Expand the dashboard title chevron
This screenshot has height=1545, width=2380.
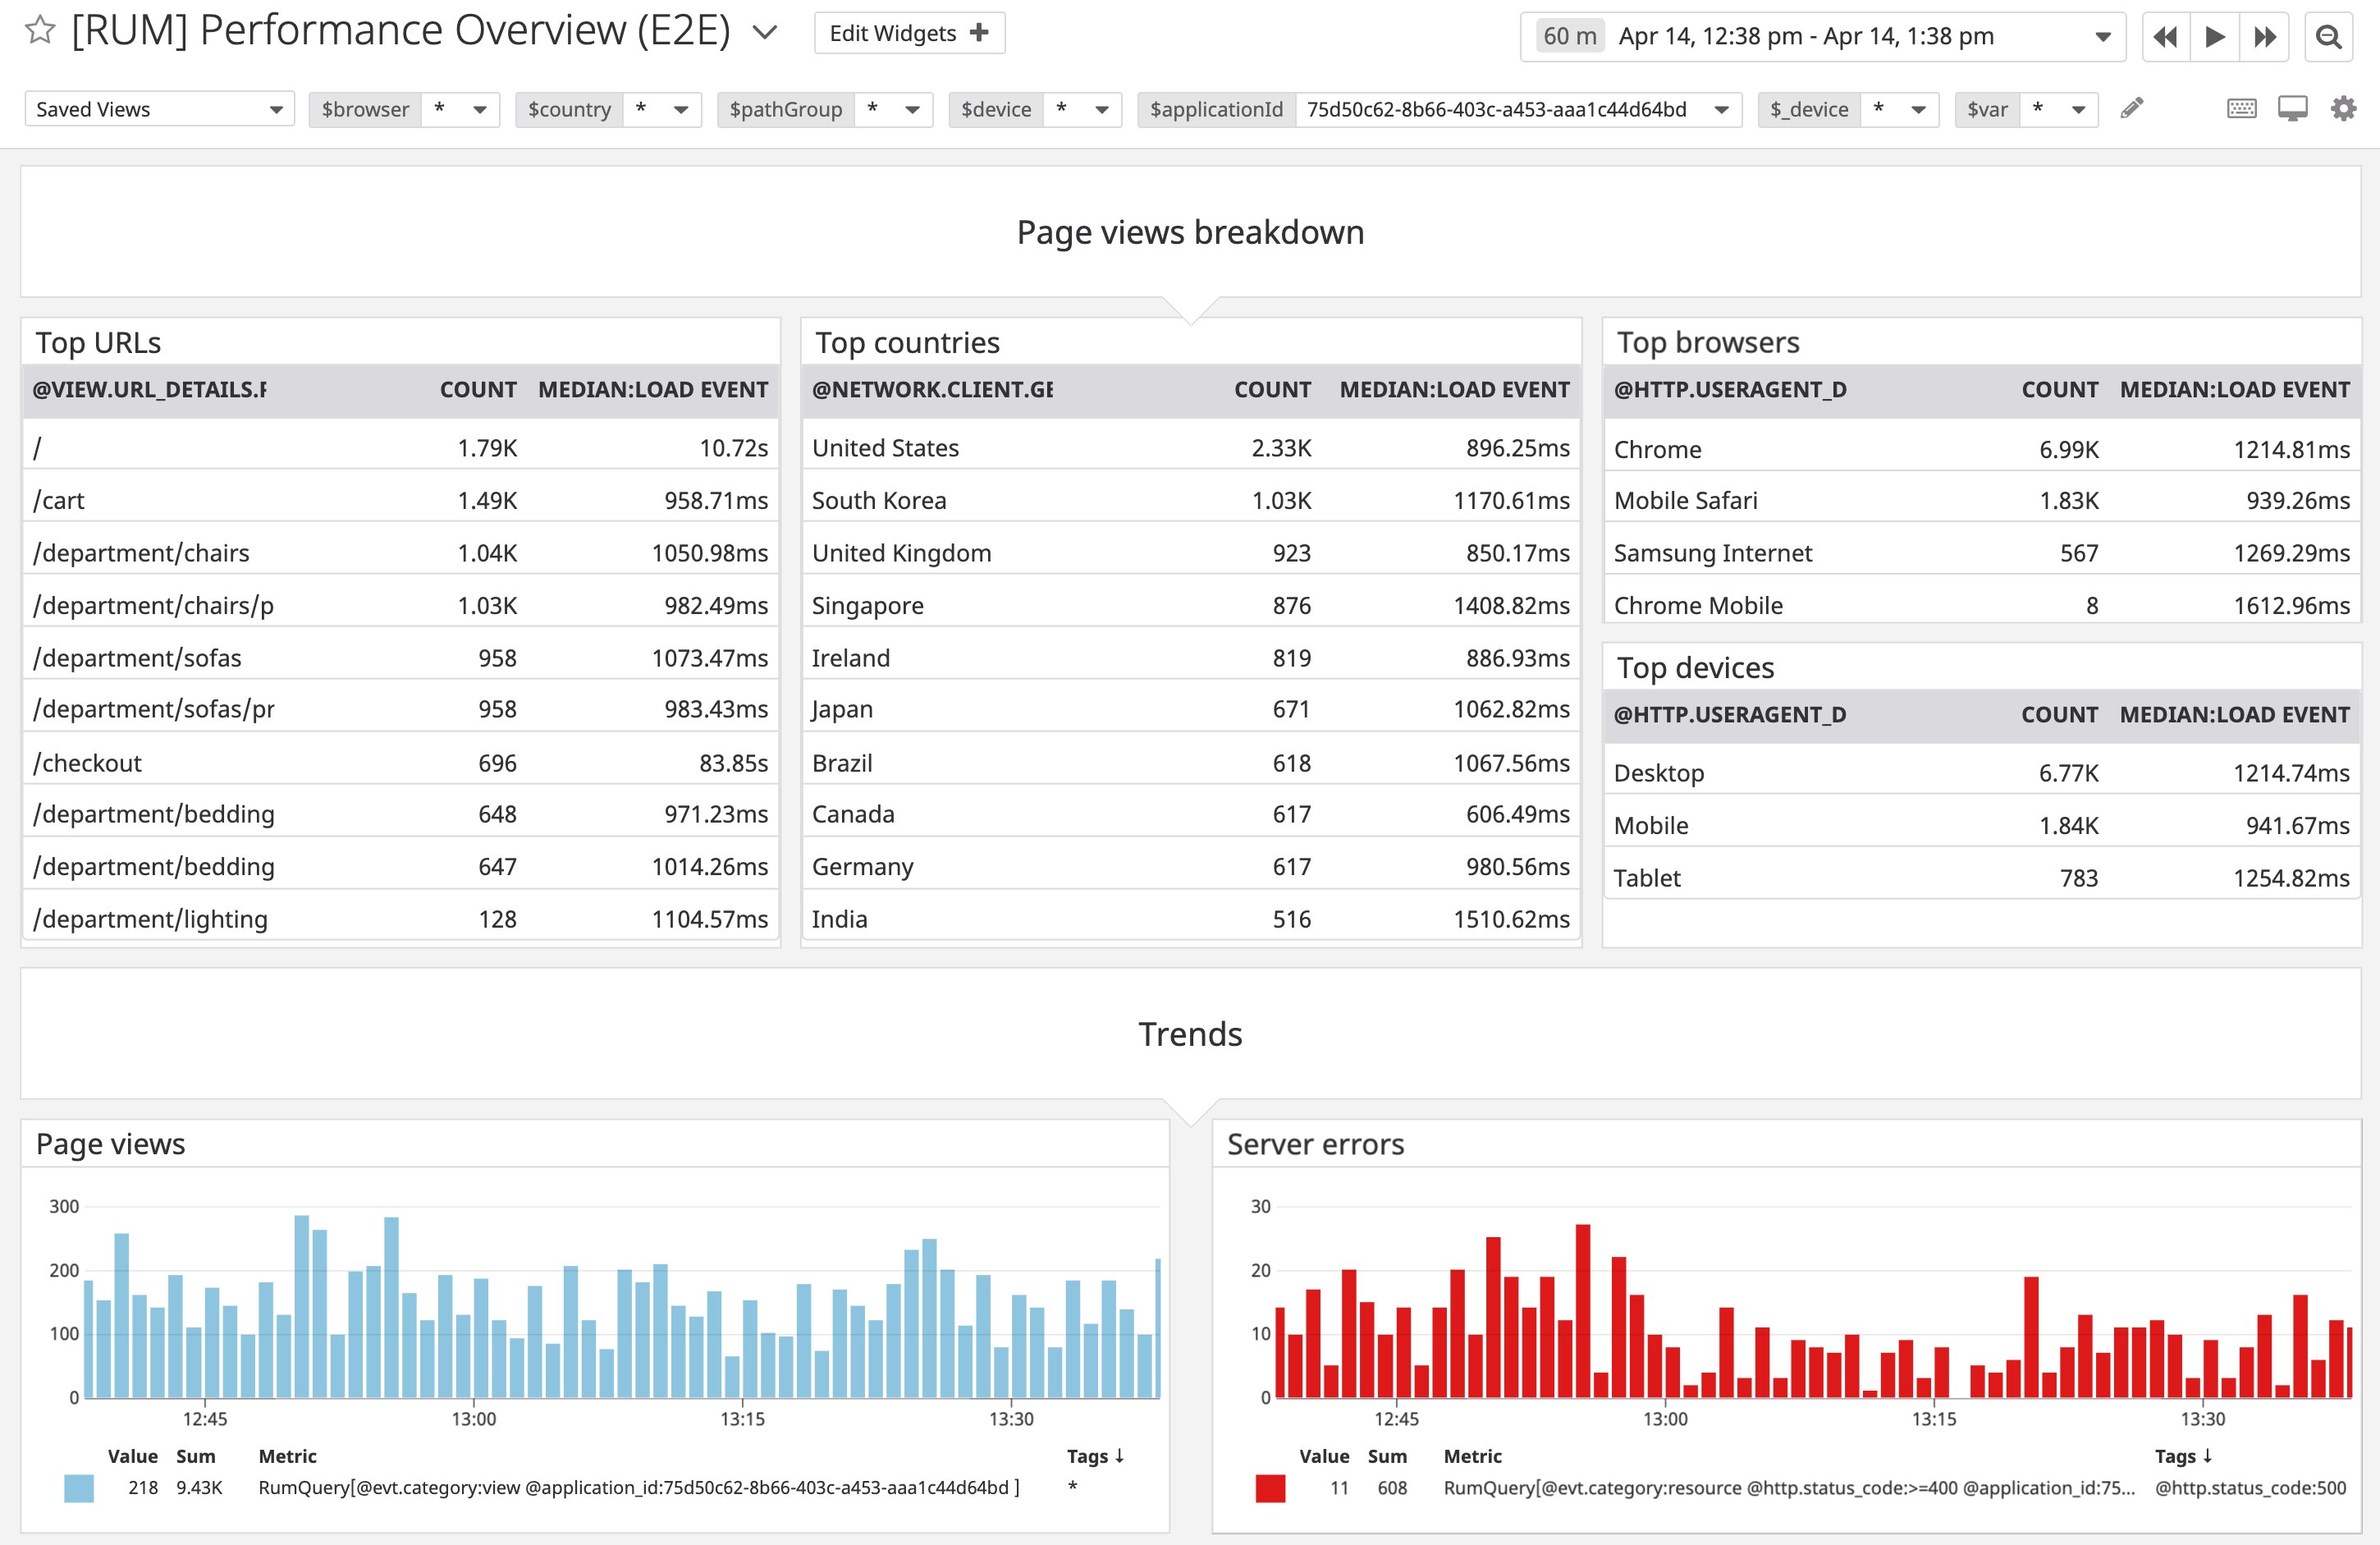pos(765,33)
